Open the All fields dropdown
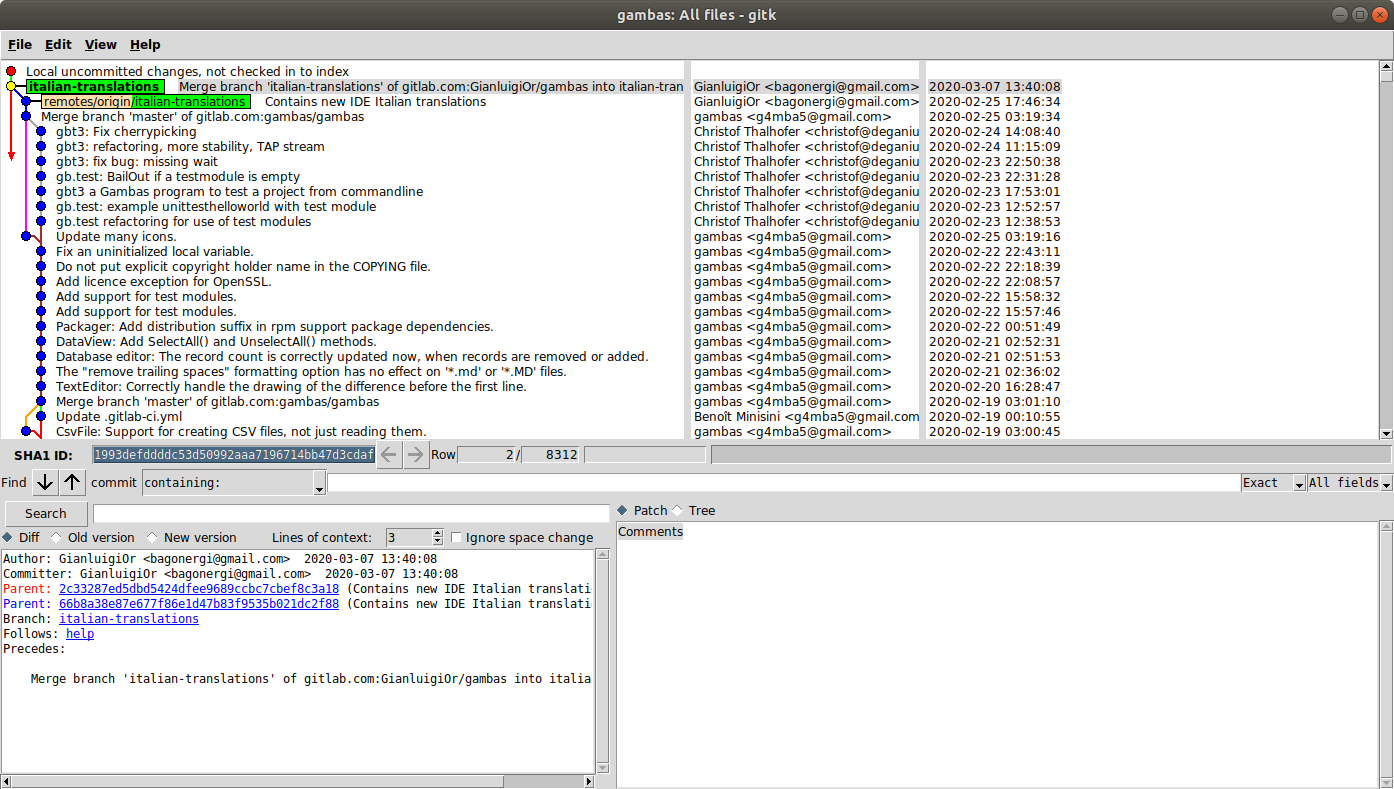 tap(1349, 483)
